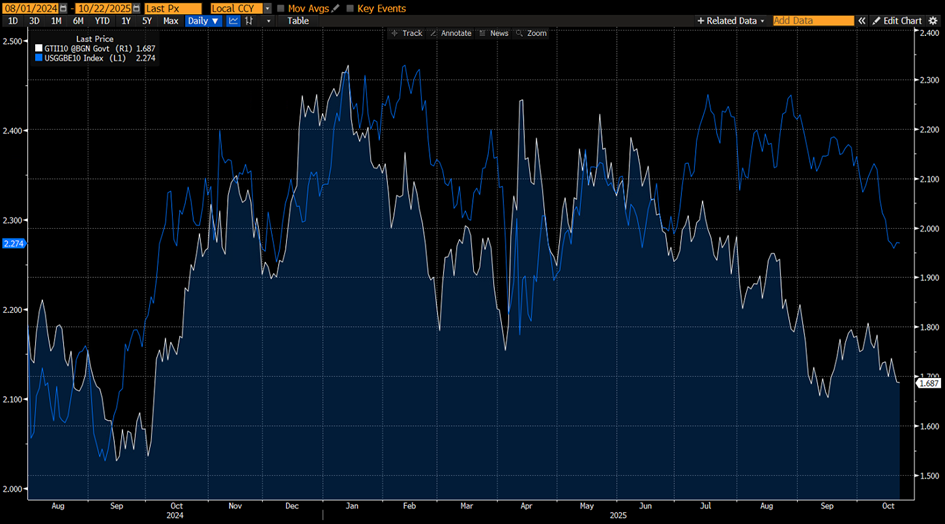This screenshot has height=524, width=945.
Task: Click the blue USGGBE10 Index legend swatch
Action: 39,58
